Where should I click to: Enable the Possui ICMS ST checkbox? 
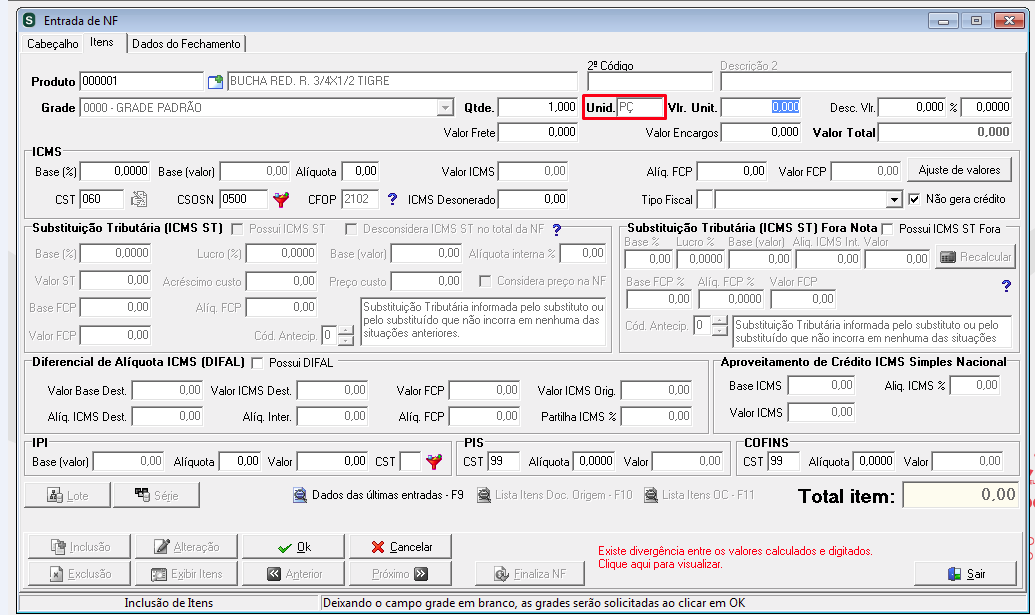(238, 229)
